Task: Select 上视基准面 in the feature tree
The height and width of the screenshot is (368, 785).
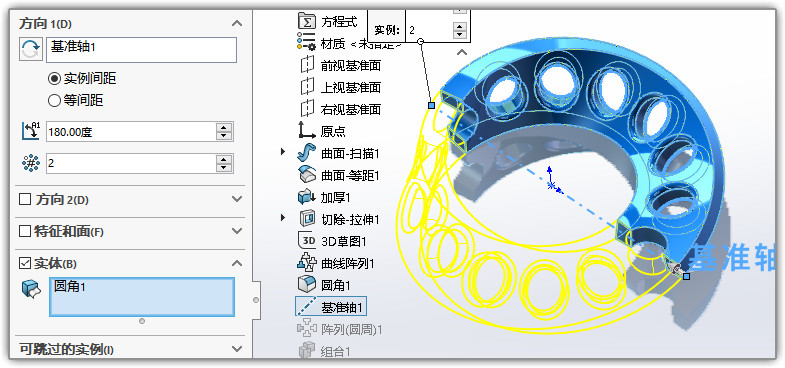Action: pos(350,87)
